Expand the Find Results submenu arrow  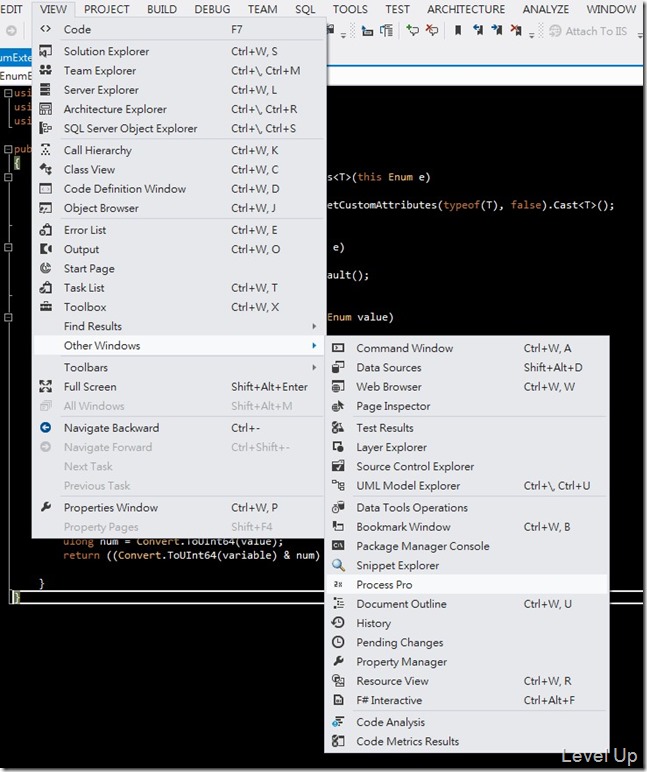(x=314, y=326)
